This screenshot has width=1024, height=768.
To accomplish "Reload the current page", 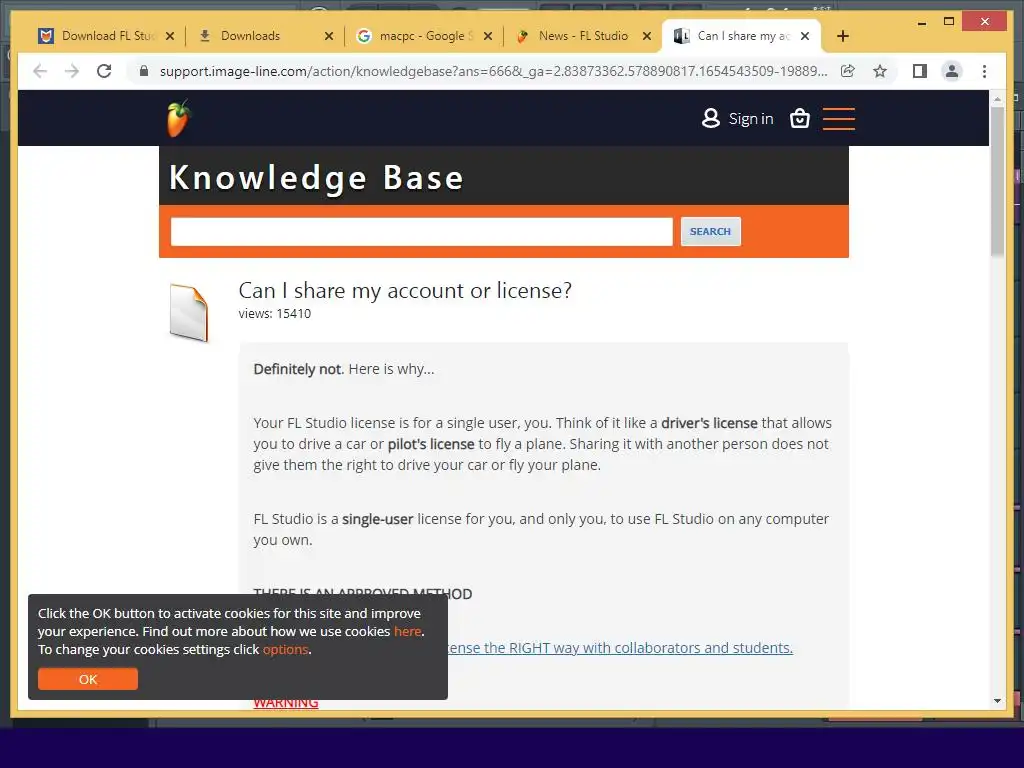I will click(x=104, y=71).
